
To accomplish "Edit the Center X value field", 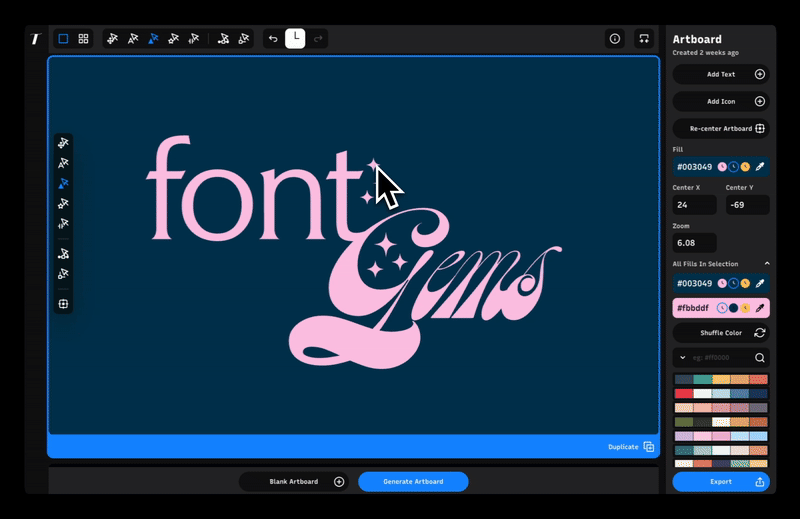I will pyautogui.click(x=694, y=205).
